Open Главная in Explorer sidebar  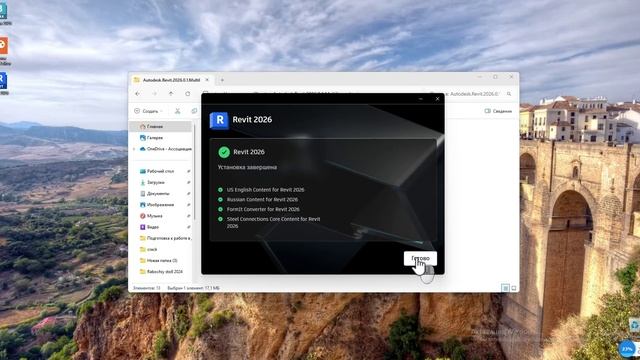pyautogui.click(x=161, y=127)
